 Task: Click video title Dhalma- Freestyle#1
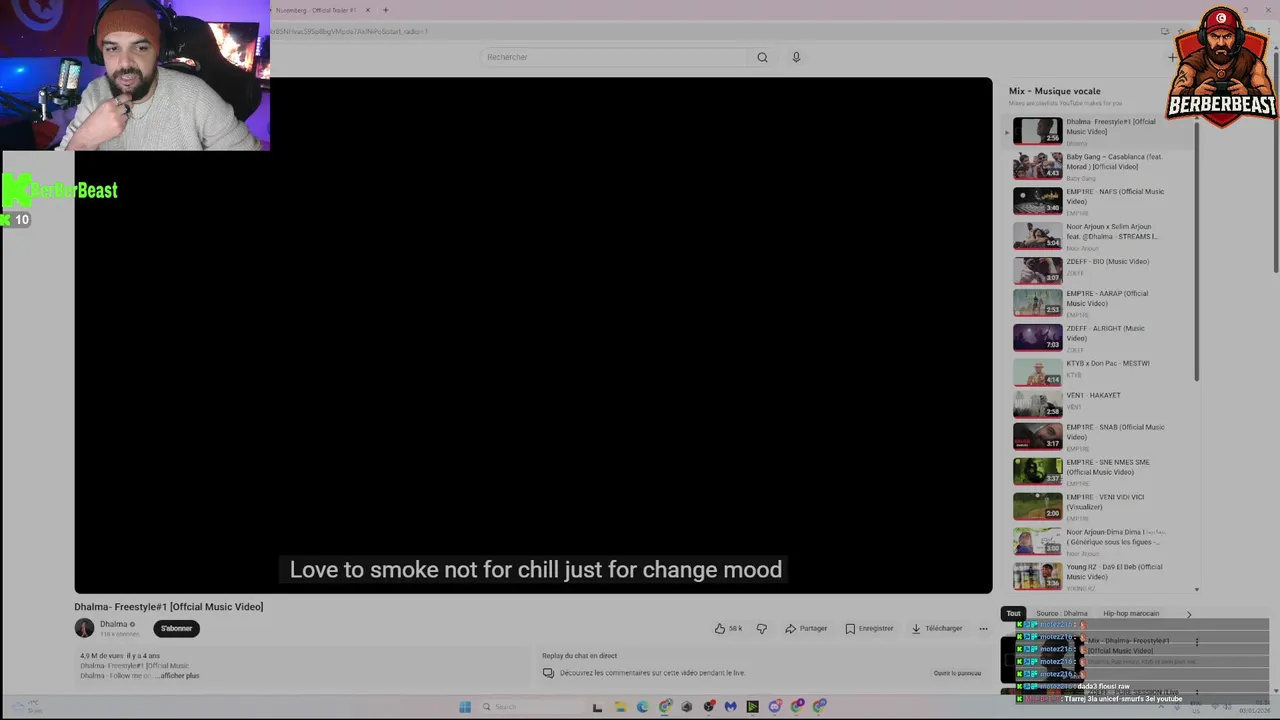[x=169, y=607]
